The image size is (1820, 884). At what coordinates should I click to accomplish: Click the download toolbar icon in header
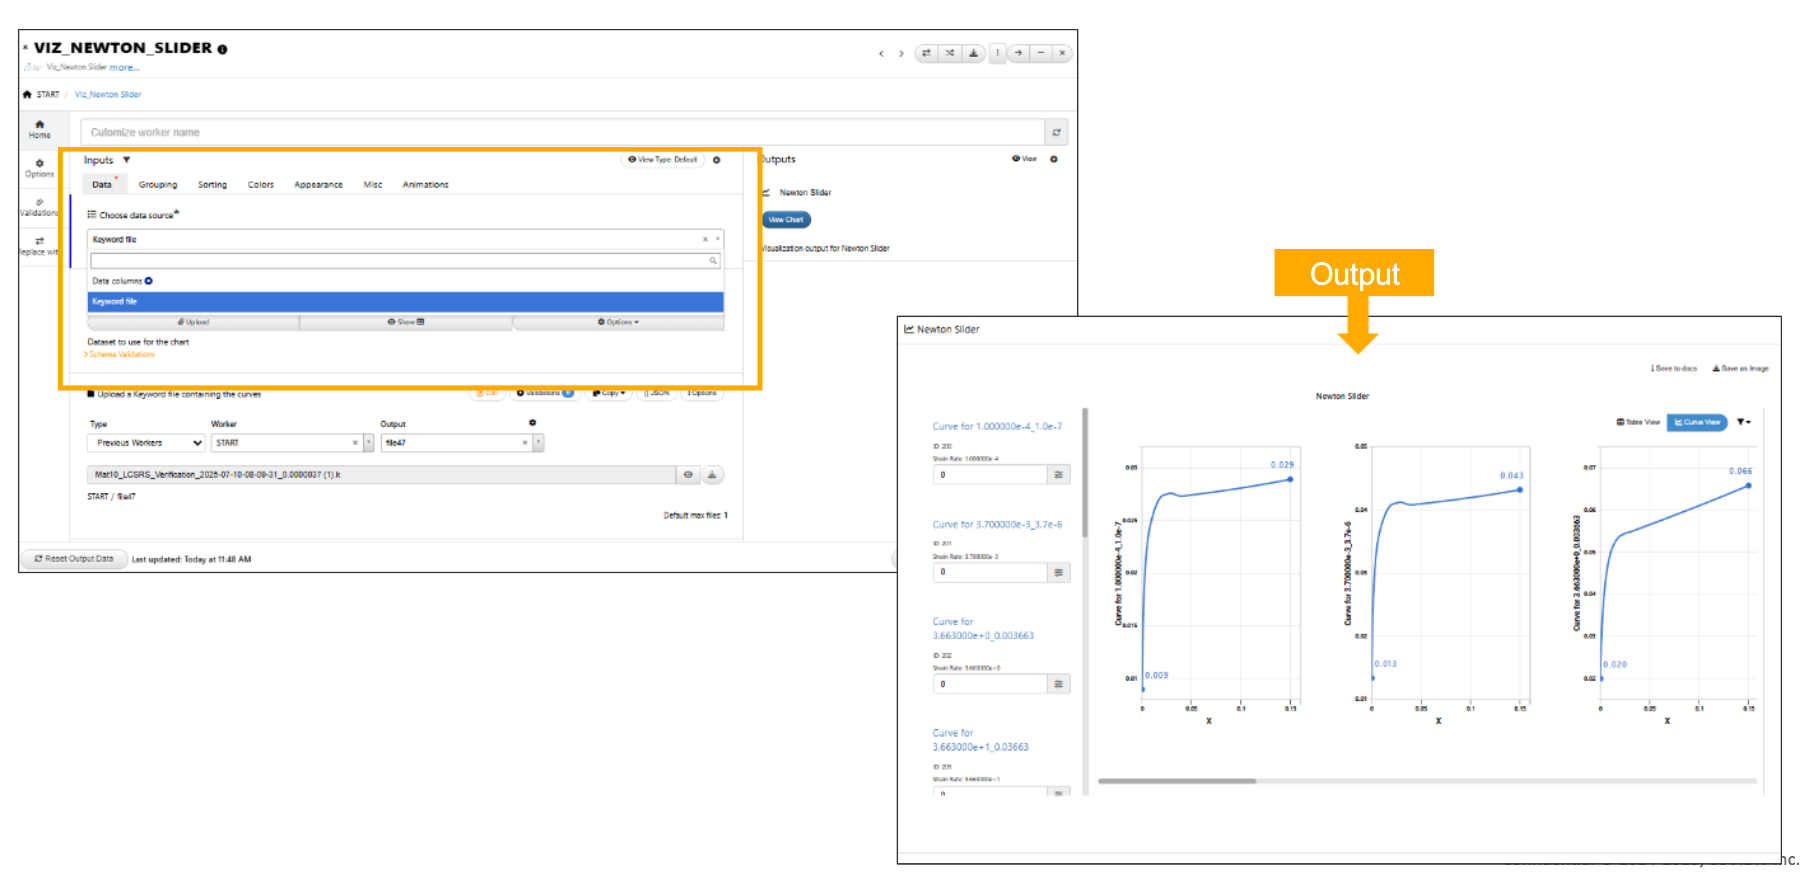pos(973,53)
